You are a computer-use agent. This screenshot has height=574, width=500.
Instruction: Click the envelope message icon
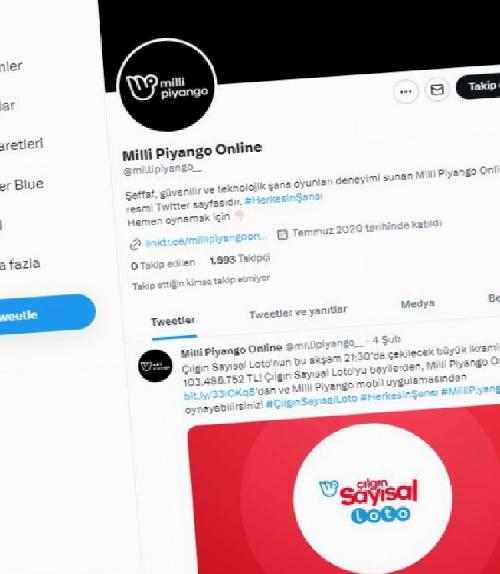point(437,90)
